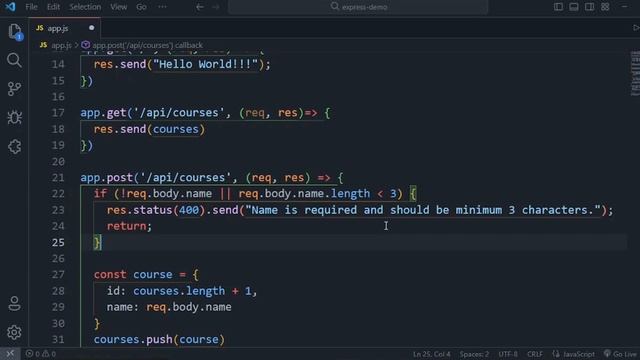Open the Selection menu

click(x=85, y=7)
